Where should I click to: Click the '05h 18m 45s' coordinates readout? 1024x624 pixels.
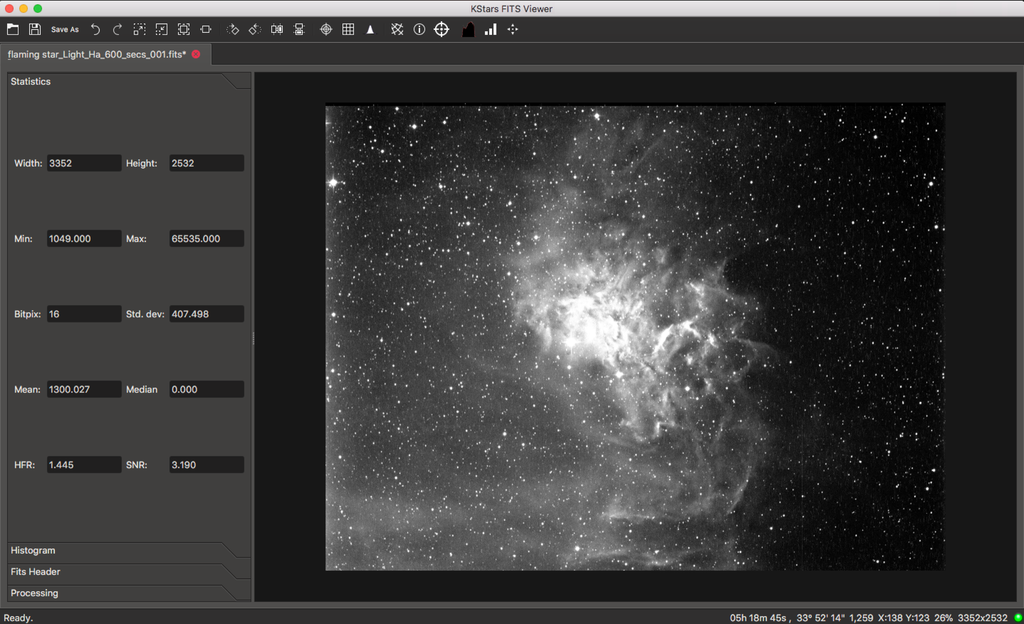[x=758, y=617]
